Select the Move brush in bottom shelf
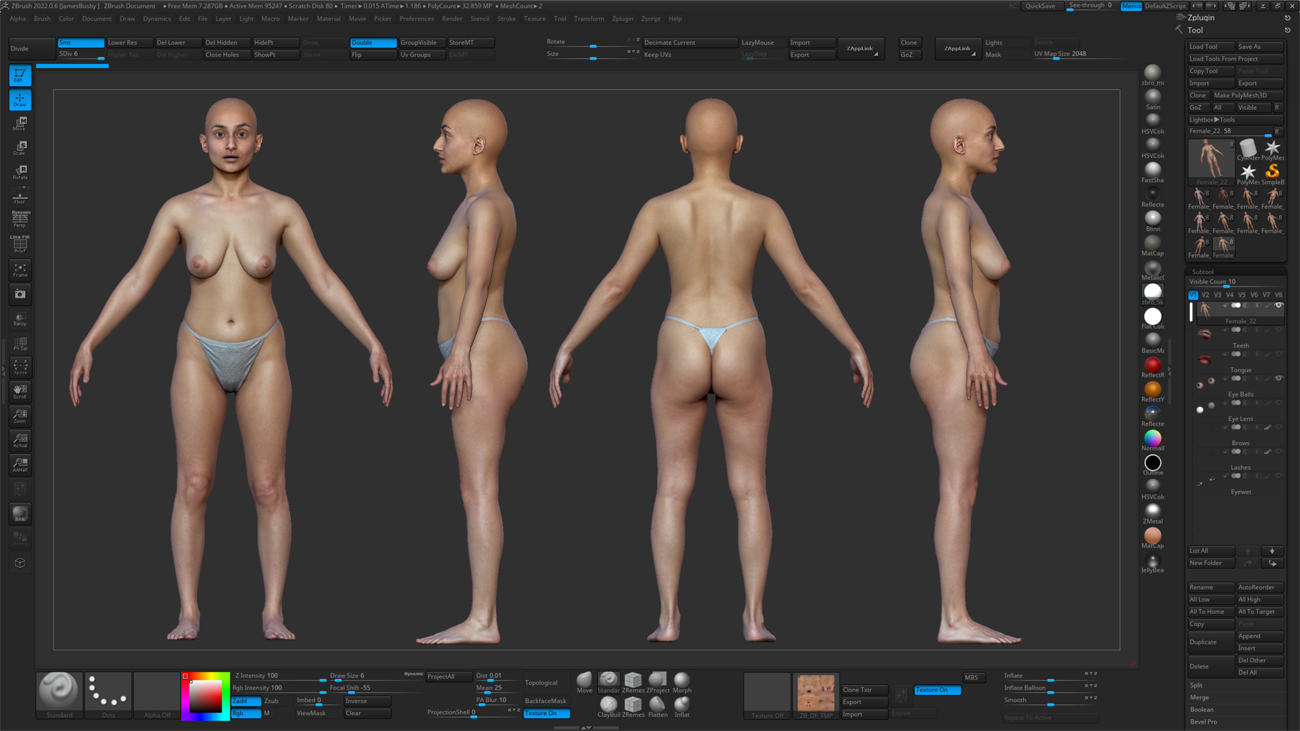Viewport: 1300px width, 731px height. tap(584, 683)
